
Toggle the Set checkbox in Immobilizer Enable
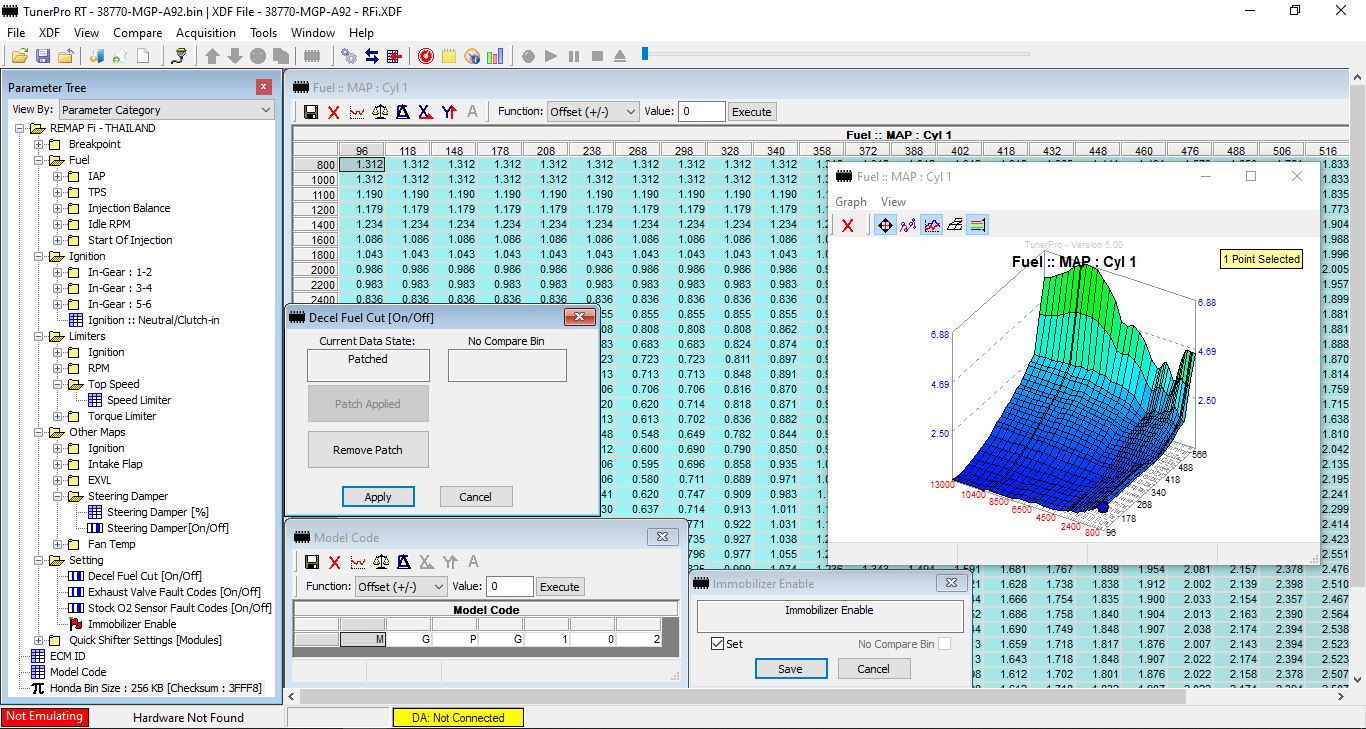coord(718,644)
